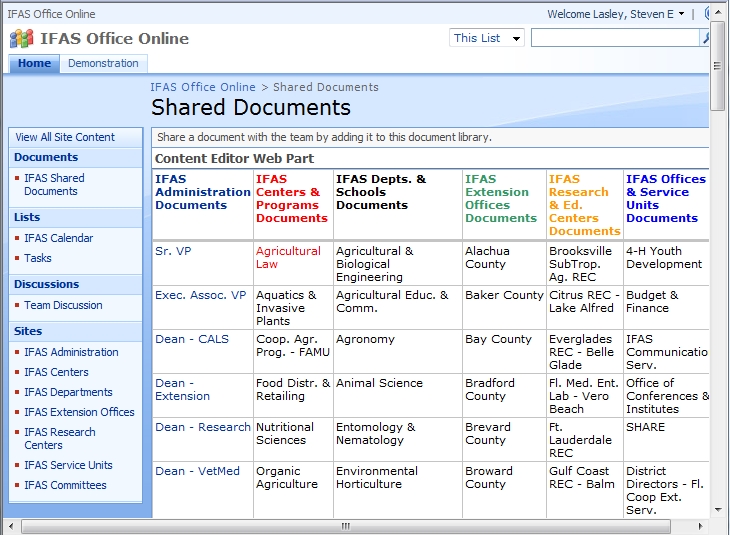Viewport: 730px width, 535px height.
Task: Click the vertical scrollbar up arrow
Action: point(718,12)
